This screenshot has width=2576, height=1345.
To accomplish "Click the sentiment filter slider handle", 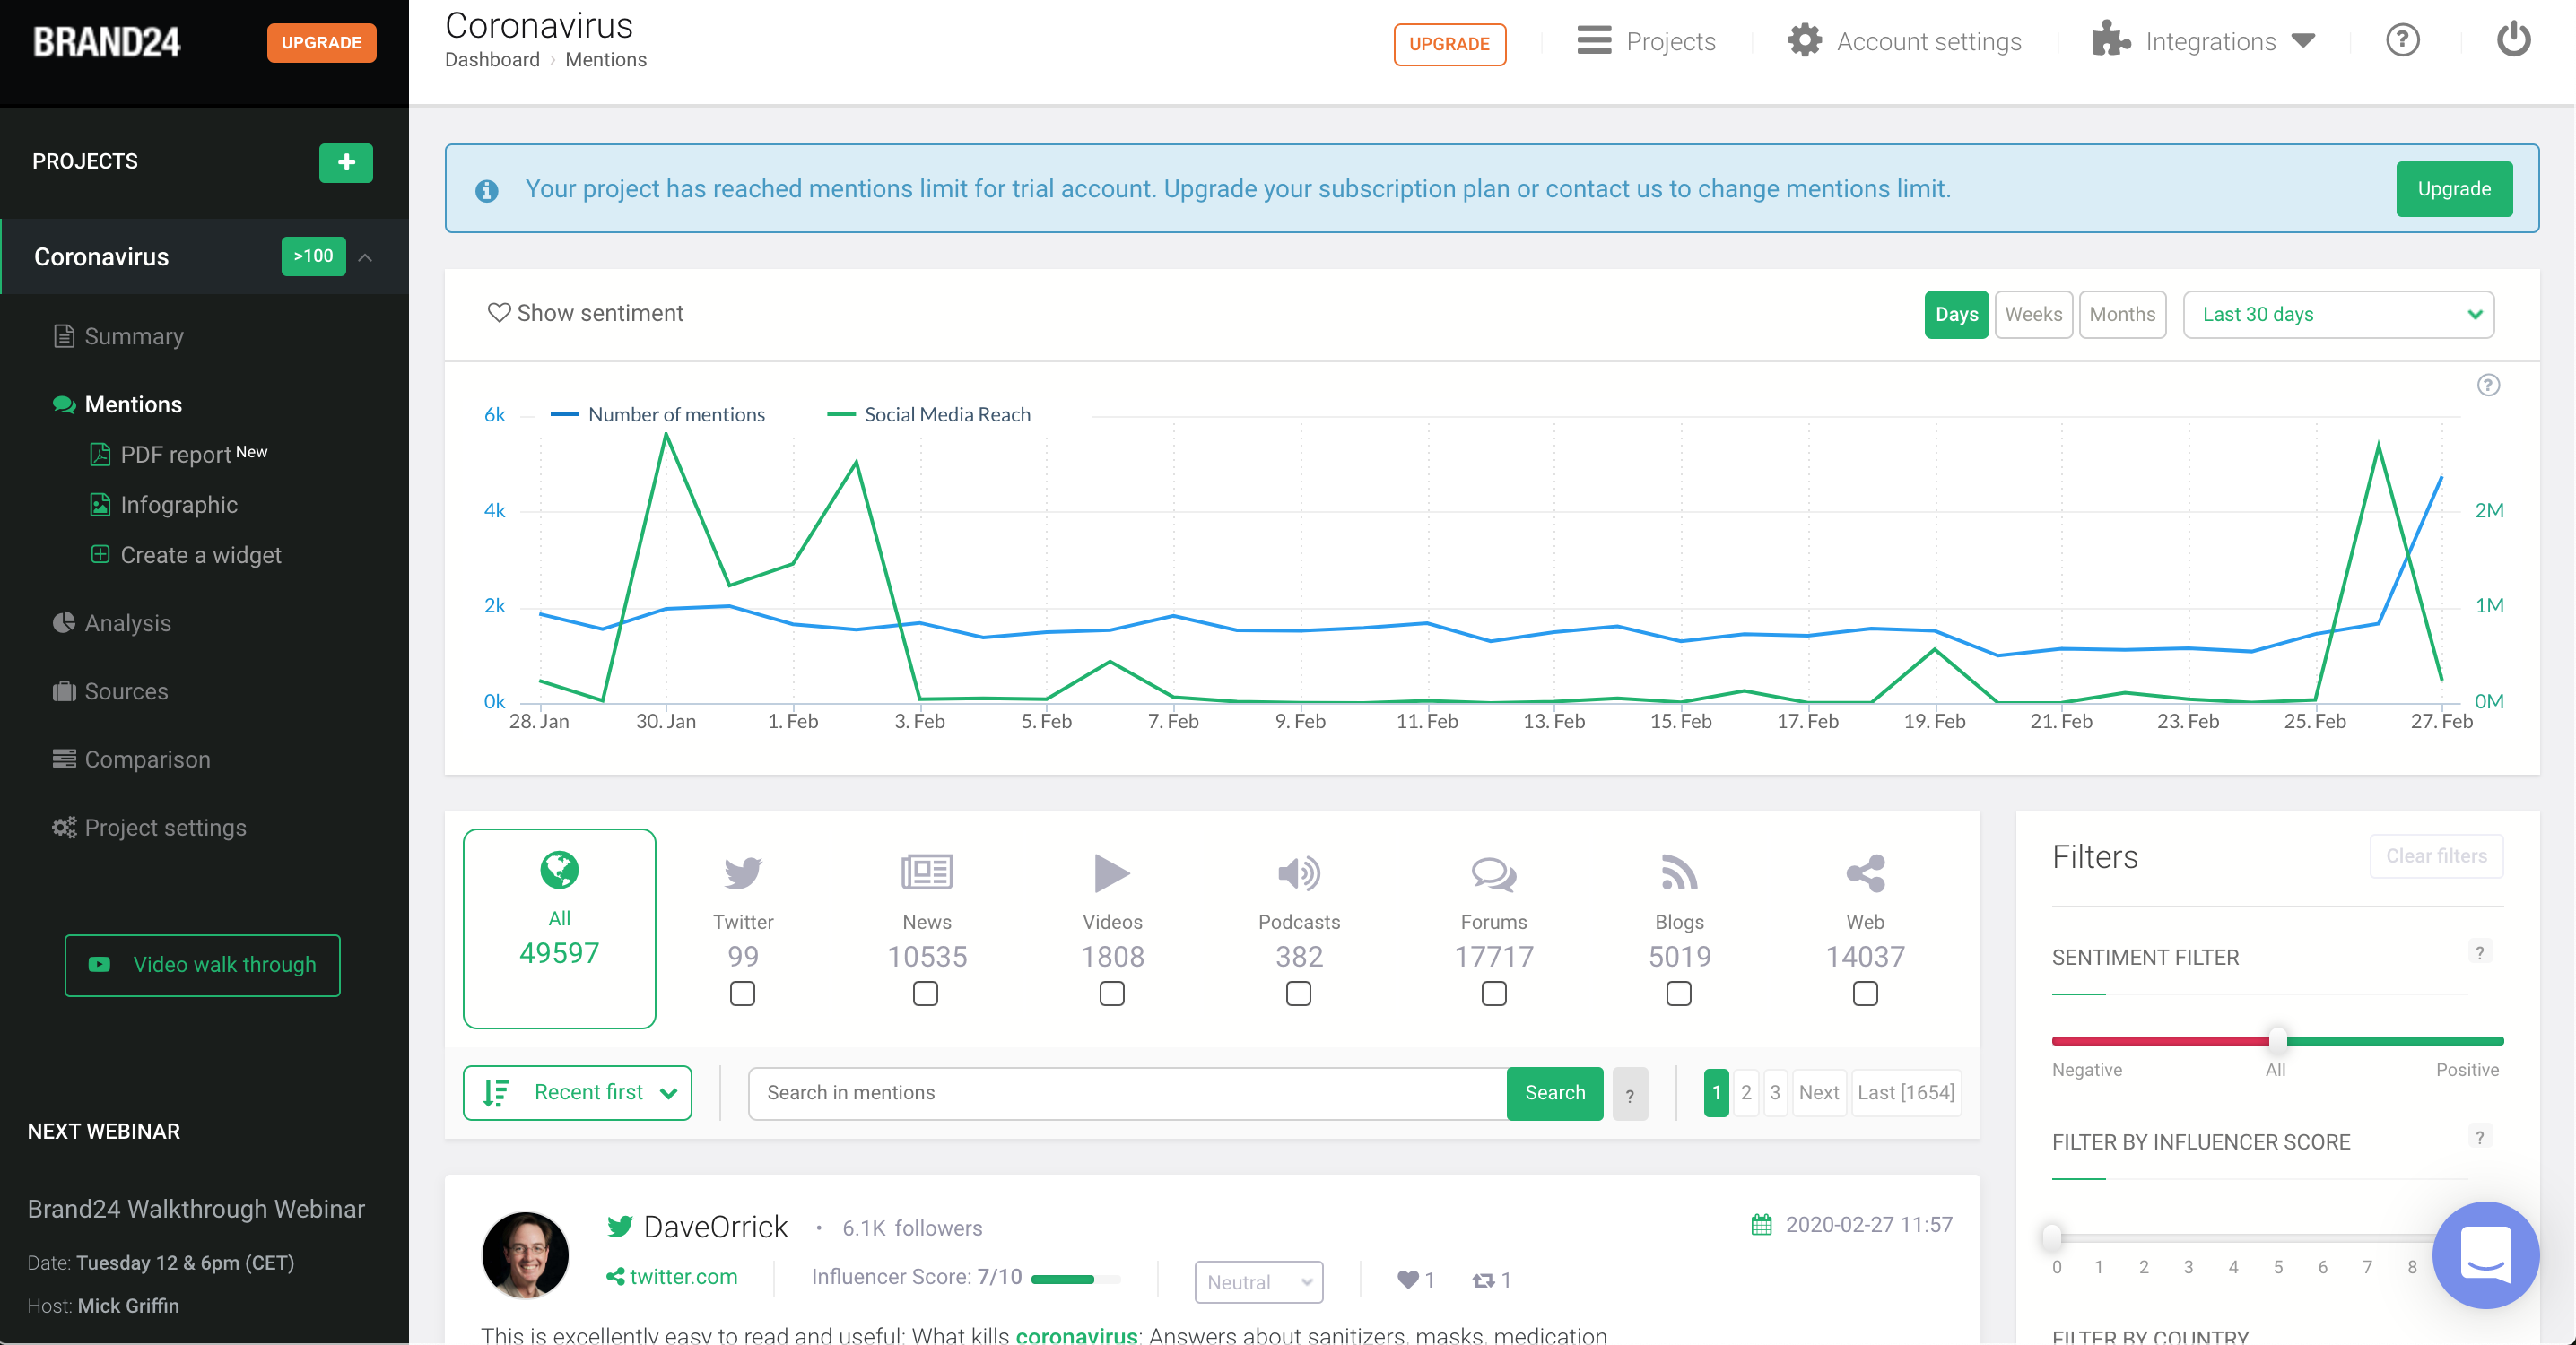I will click(2277, 1040).
